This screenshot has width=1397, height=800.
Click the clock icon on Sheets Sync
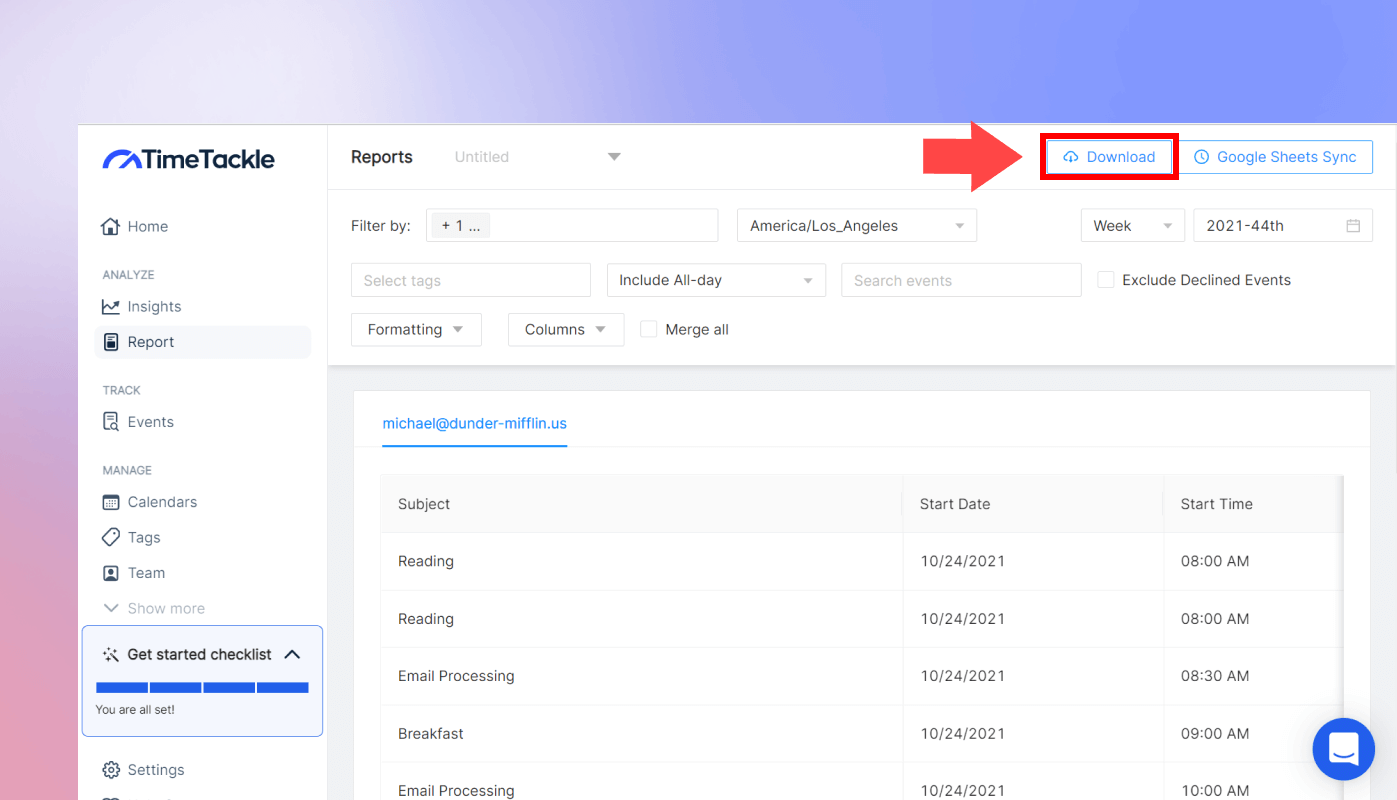click(1202, 157)
